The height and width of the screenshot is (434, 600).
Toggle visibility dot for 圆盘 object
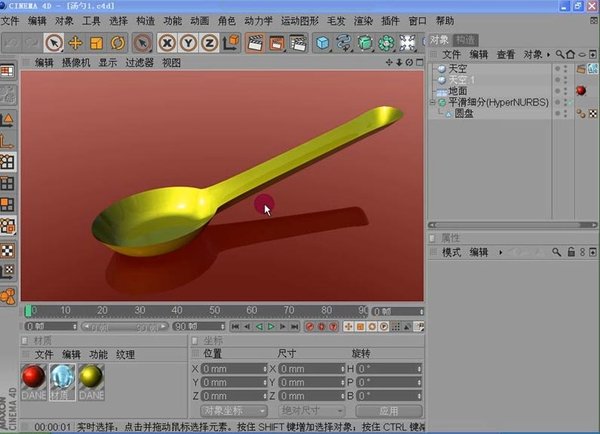click(558, 113)
